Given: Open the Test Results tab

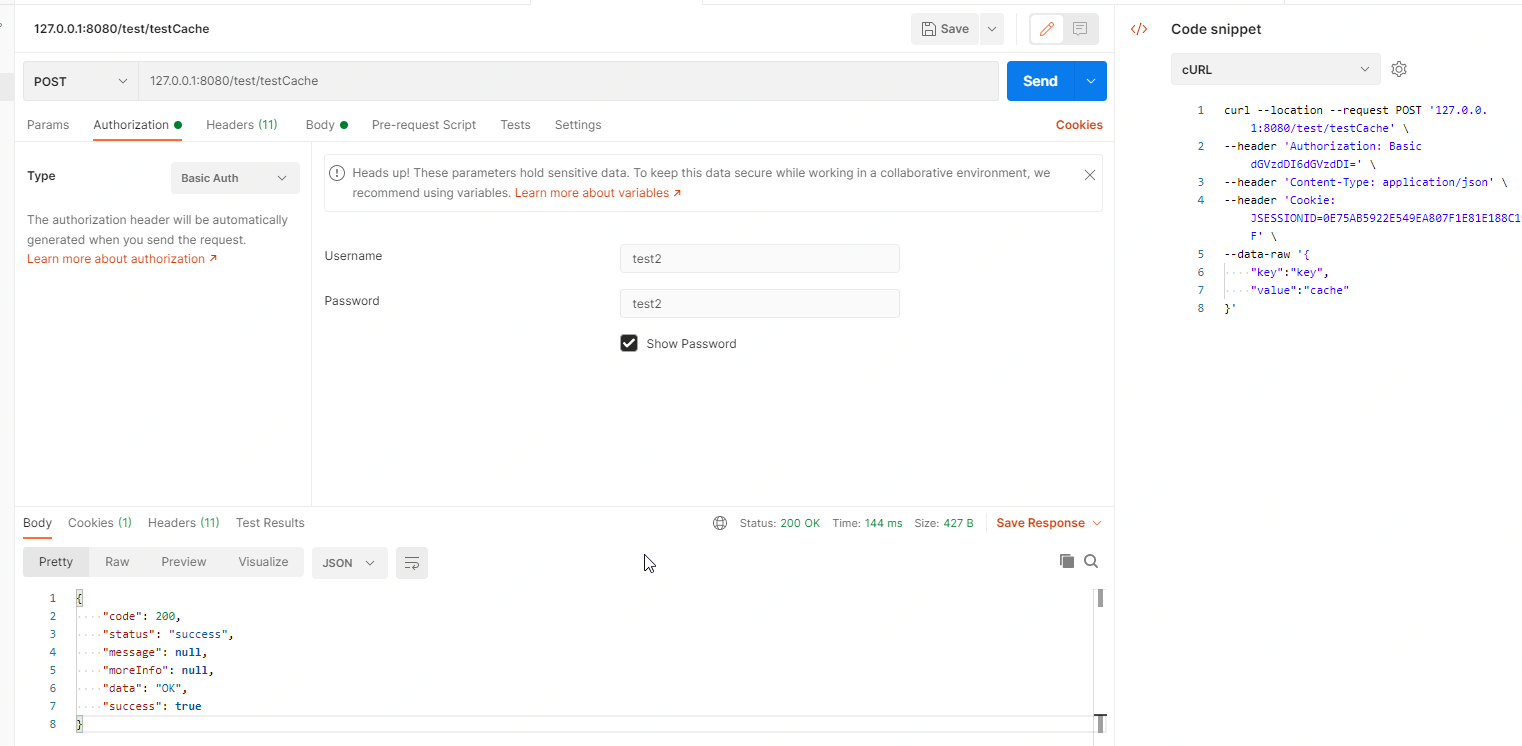Looking at the screenshot, I should [270, 523].
